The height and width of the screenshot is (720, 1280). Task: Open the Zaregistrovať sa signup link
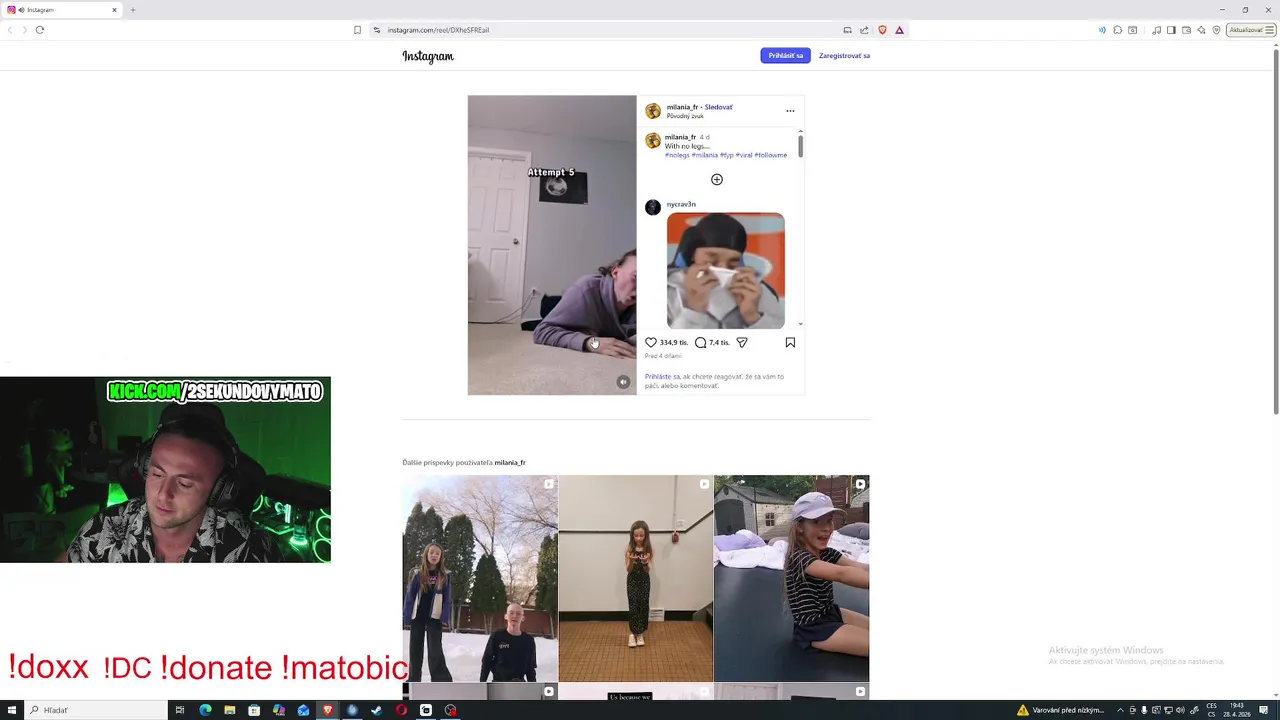tap(844, 55)
